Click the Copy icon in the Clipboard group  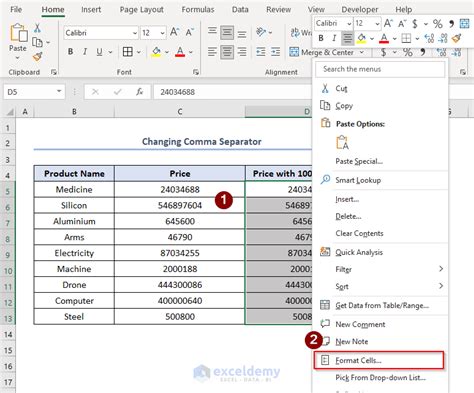click(x=37, y=42)
